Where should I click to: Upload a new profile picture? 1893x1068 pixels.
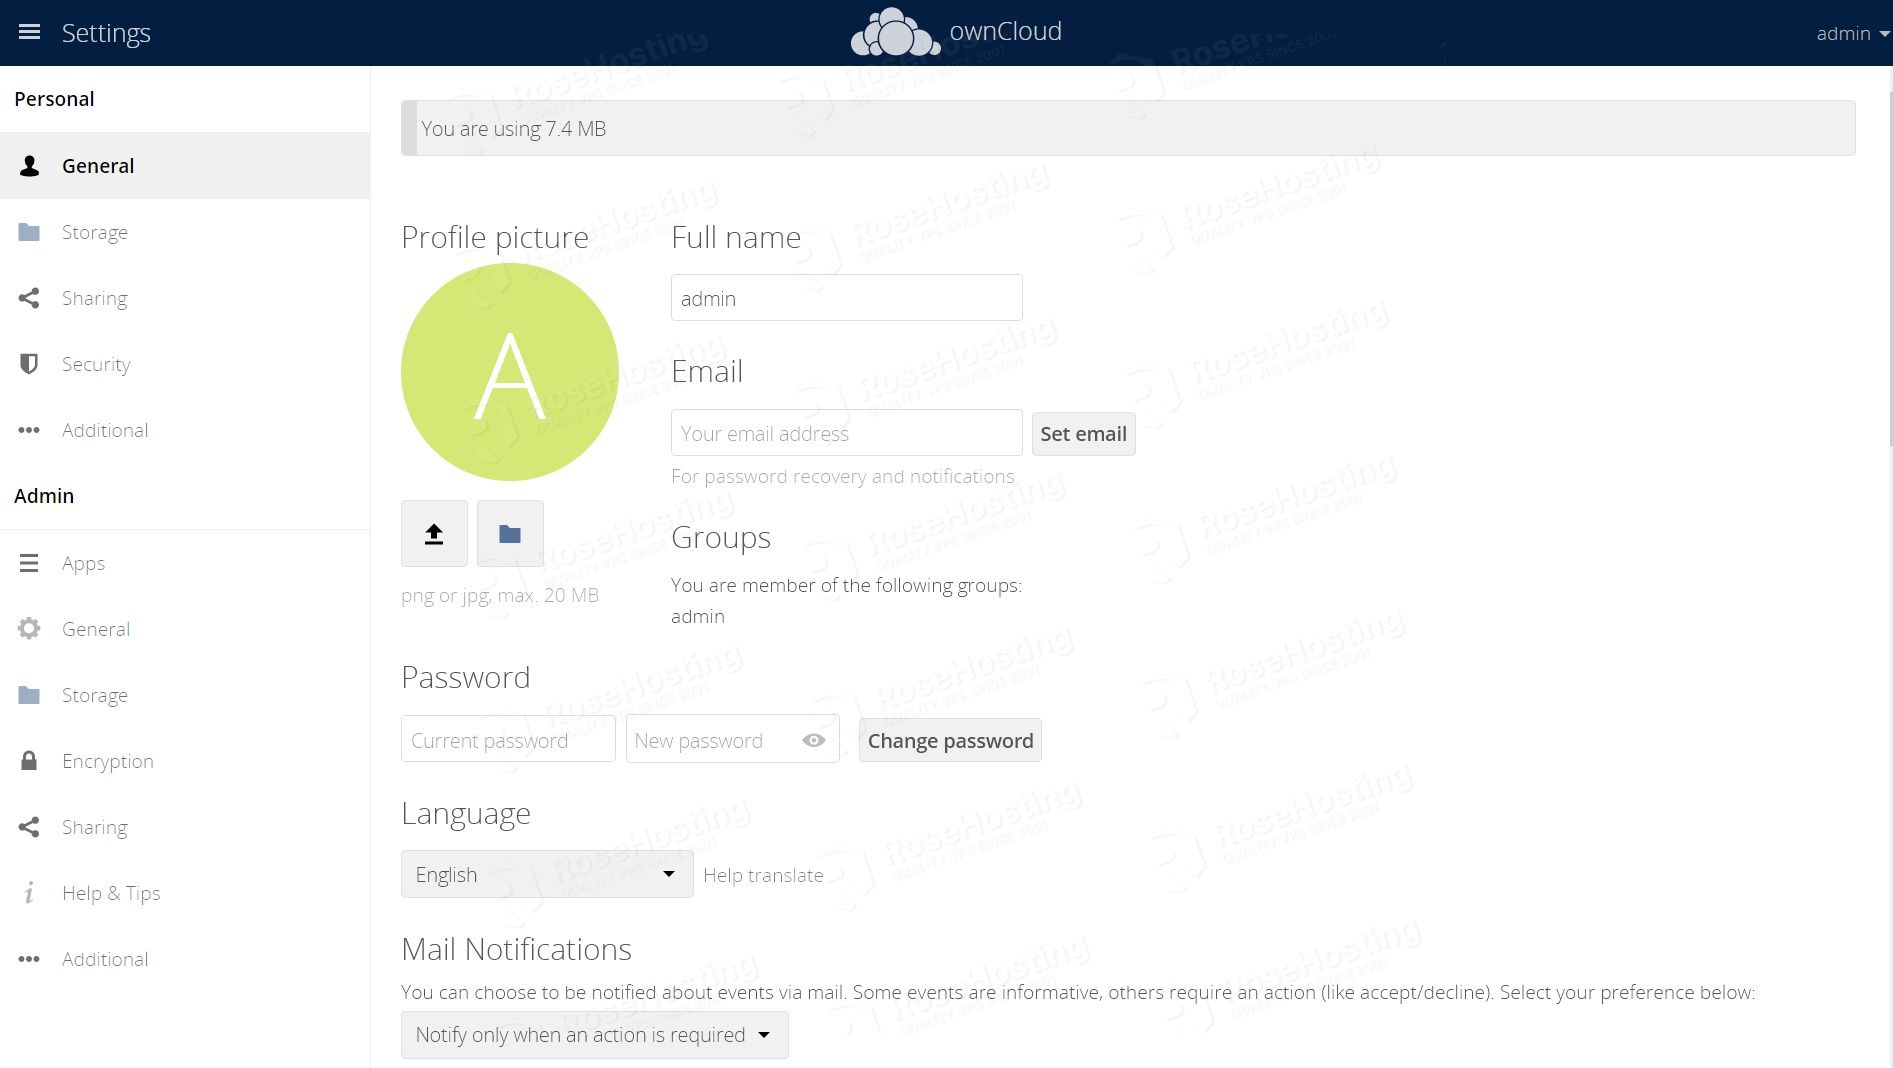433,533
